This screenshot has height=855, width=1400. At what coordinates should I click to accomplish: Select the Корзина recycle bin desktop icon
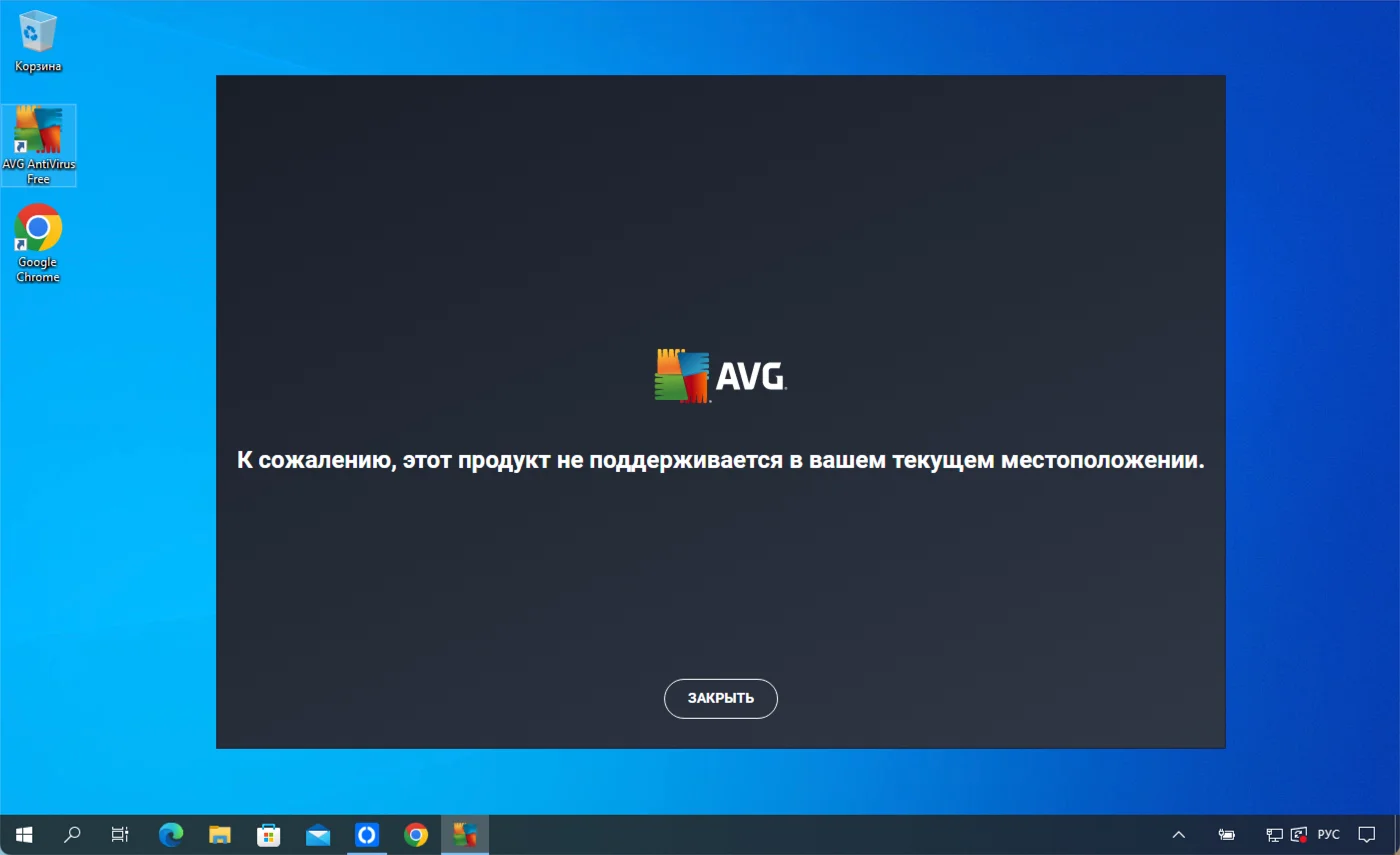pos(38,42)
